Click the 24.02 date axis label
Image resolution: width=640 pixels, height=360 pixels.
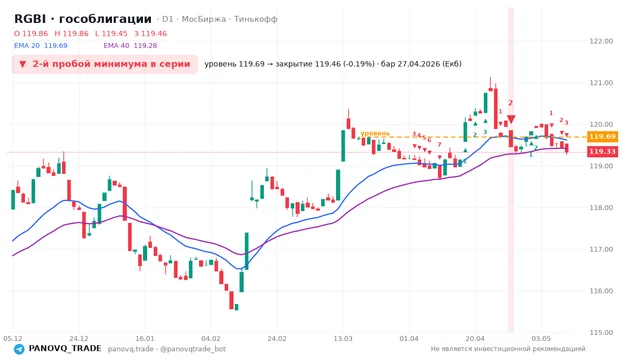tap(277, 338)
